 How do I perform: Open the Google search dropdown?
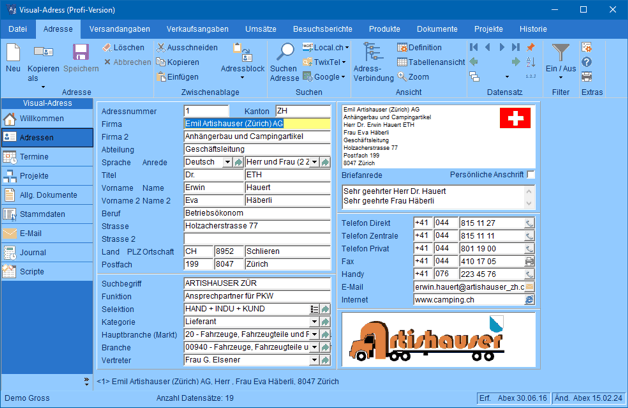coord(343,76)
